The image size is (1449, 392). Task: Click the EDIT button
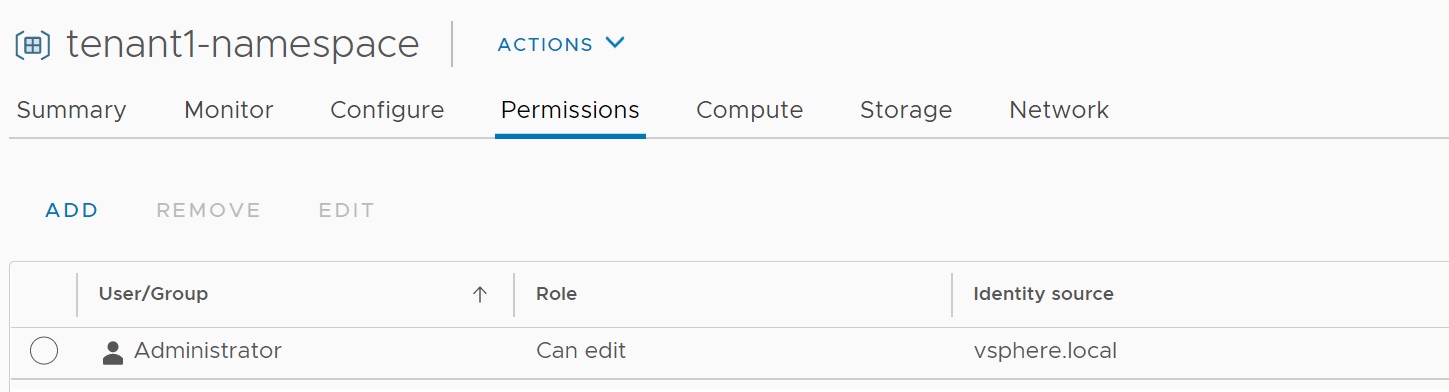click(347, 210)
